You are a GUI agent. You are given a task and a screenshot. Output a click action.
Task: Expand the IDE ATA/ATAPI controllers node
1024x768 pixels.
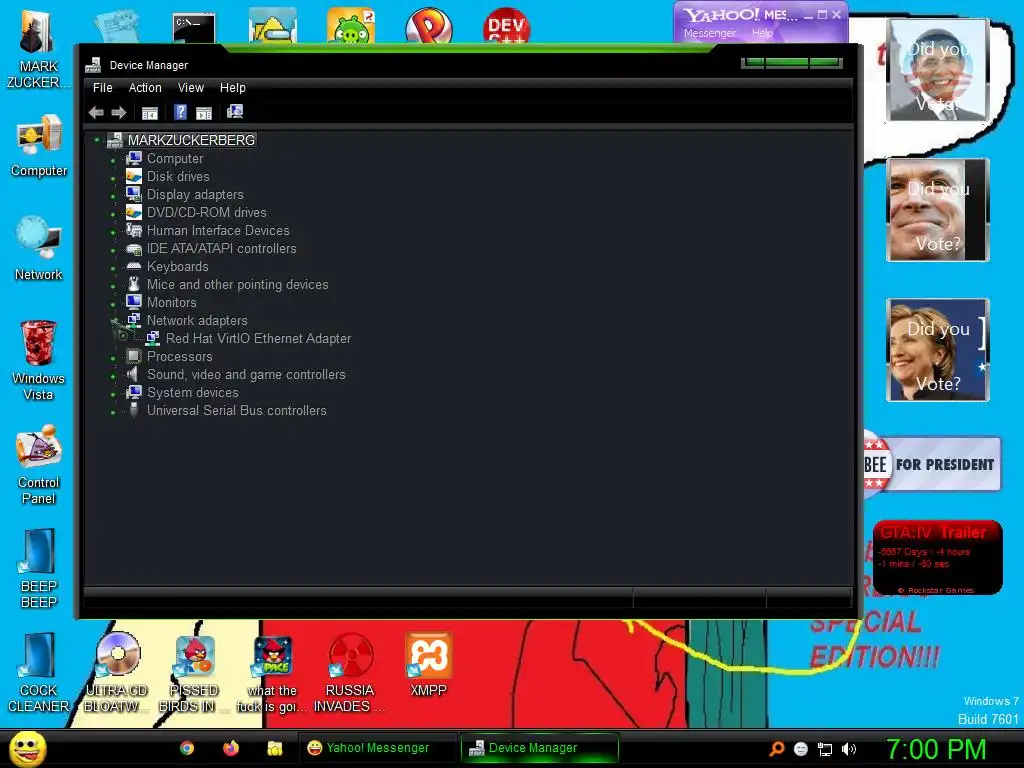coord(113,249)
